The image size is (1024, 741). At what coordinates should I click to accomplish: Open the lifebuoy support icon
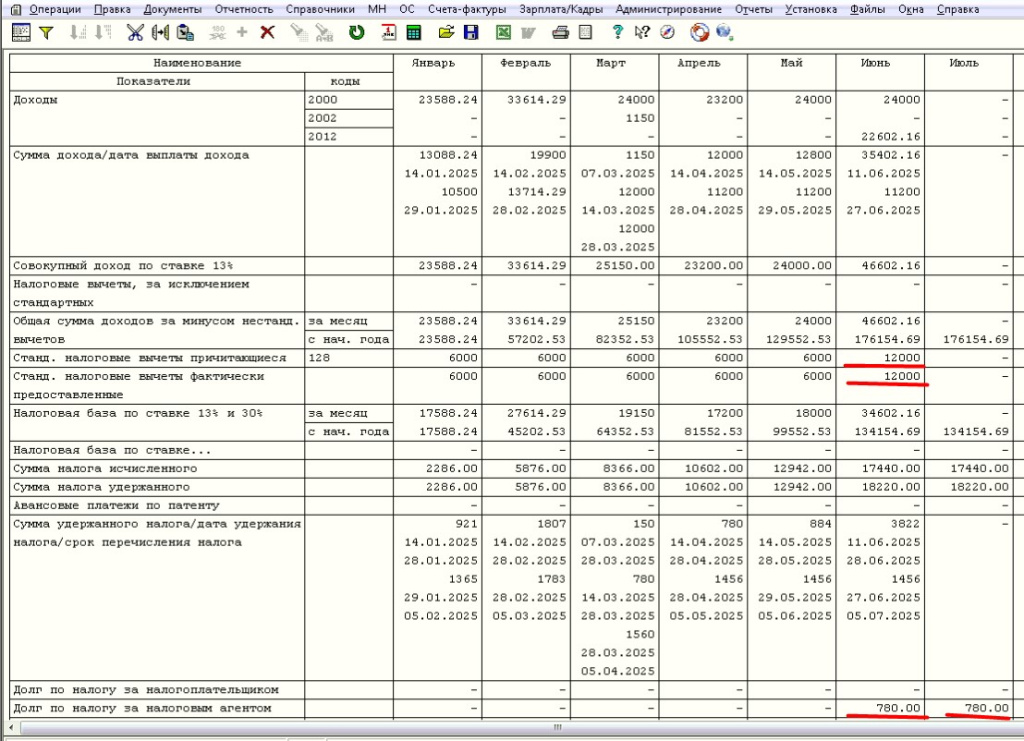tap(699, 32)
